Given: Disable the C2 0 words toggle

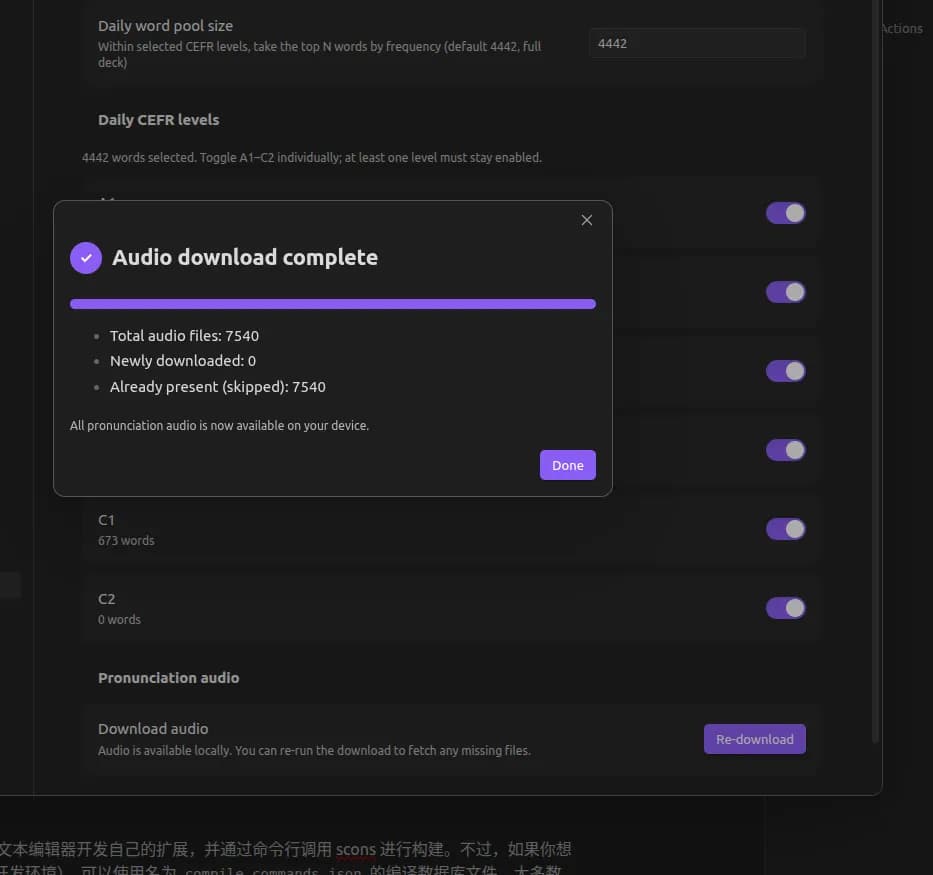Looking at the screenshot, I should 785,608.
